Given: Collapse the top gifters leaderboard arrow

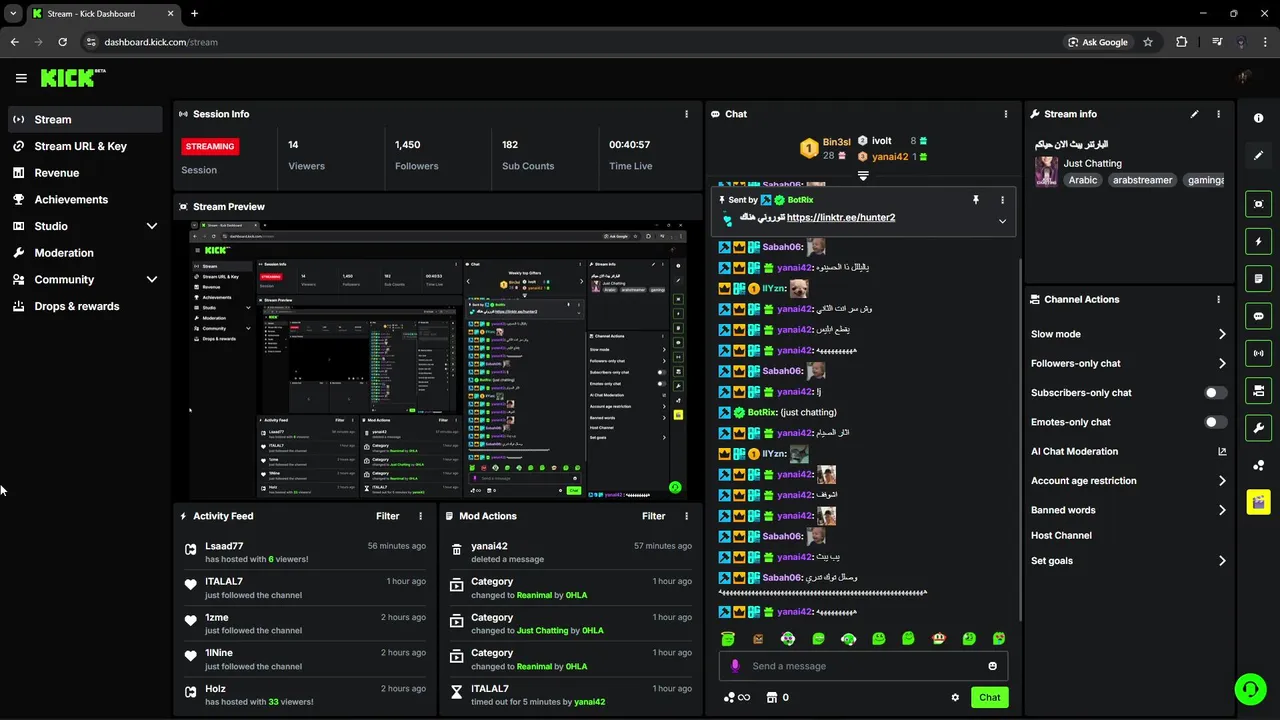Looking at the screenshot, I should point(863,175).
